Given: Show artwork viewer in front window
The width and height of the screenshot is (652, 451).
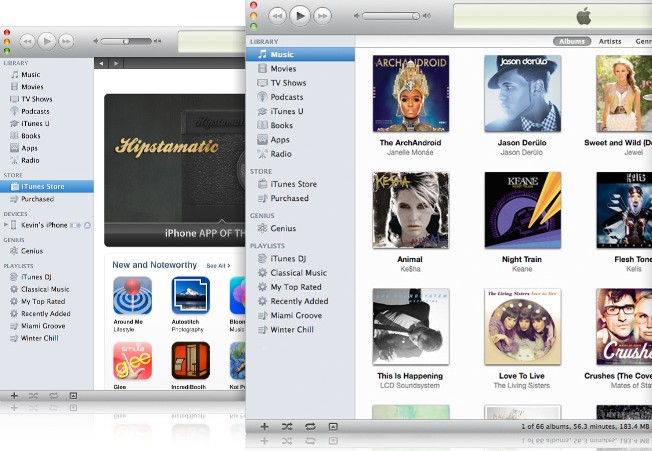Looking at the screenshot, I should [333, 426].
